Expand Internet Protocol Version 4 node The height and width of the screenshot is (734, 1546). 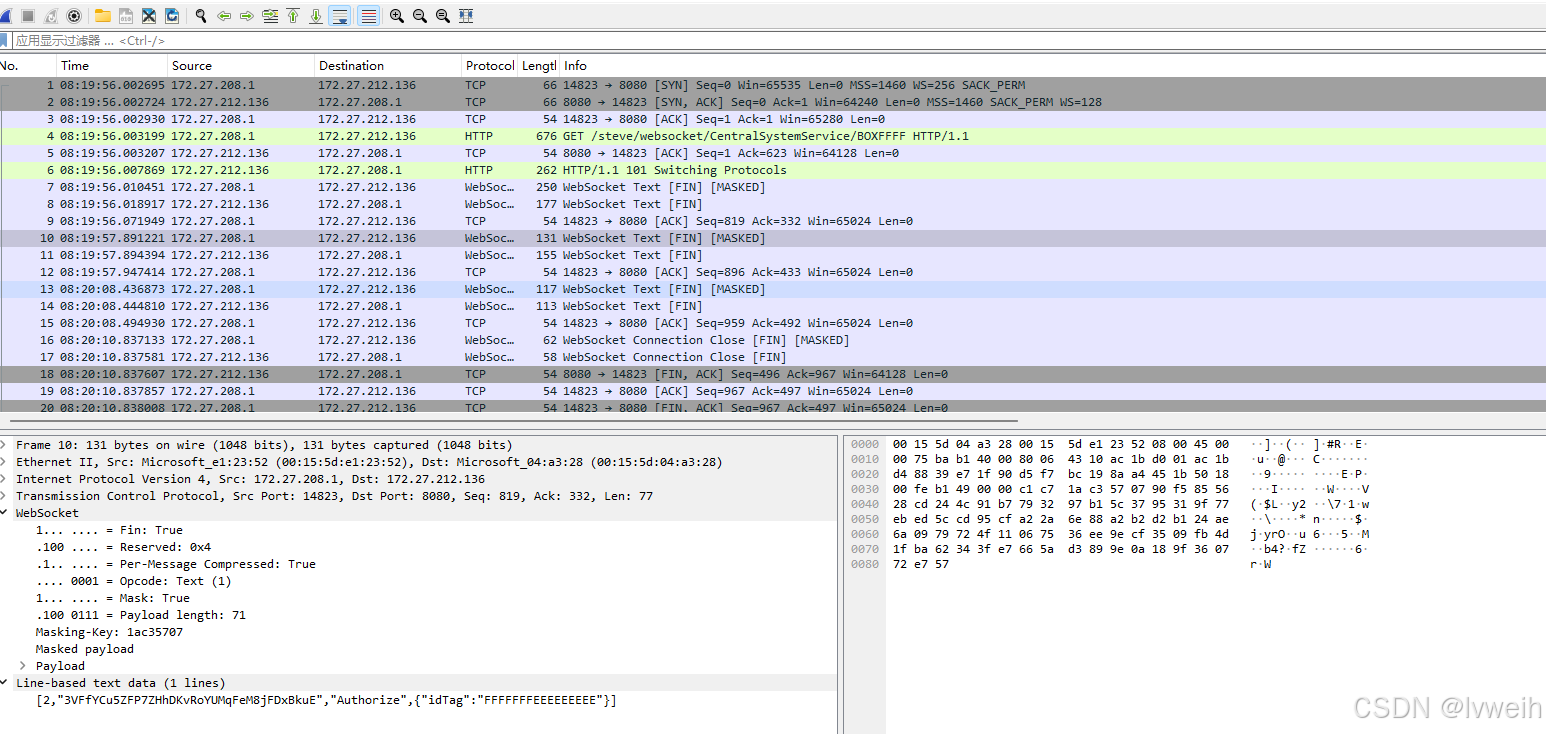(x=4, y=479)
